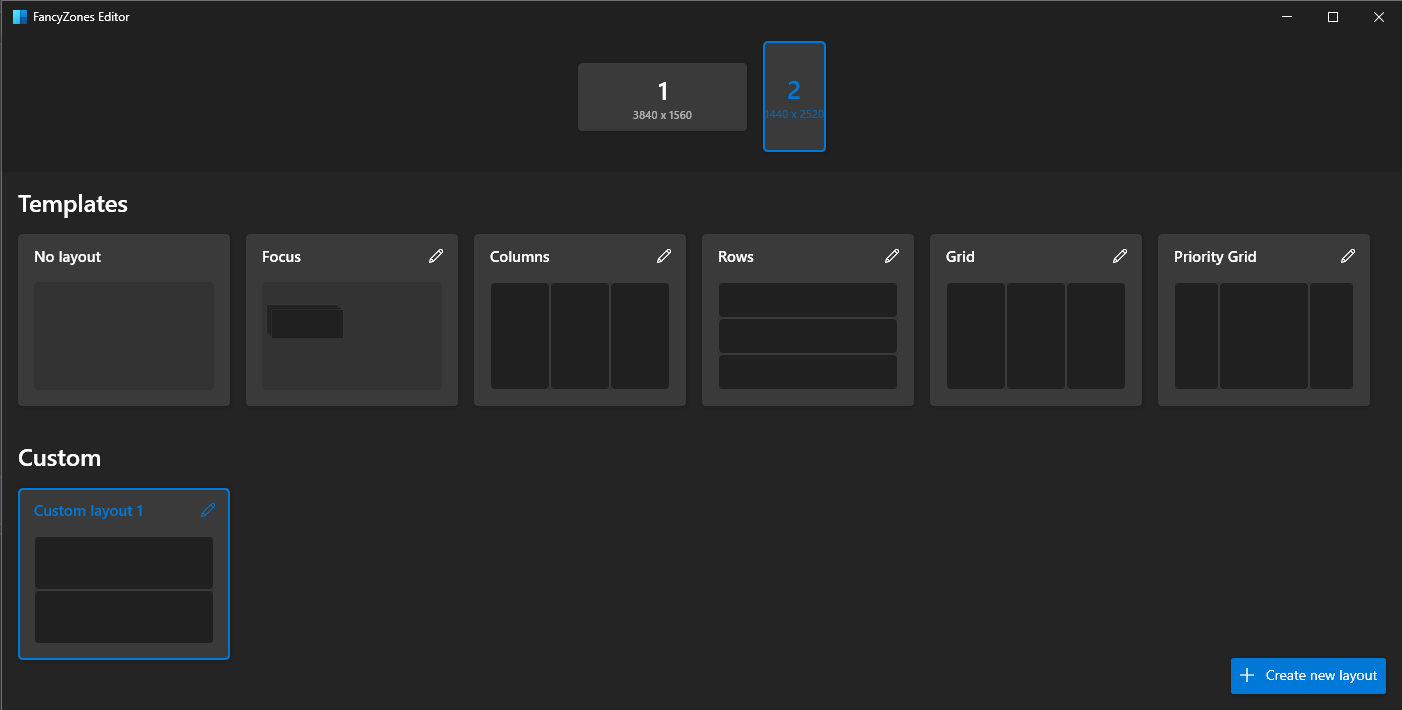Click the plus icon on Create new layout
This screenshot has width=1402, height=710.
point(1247,675)
